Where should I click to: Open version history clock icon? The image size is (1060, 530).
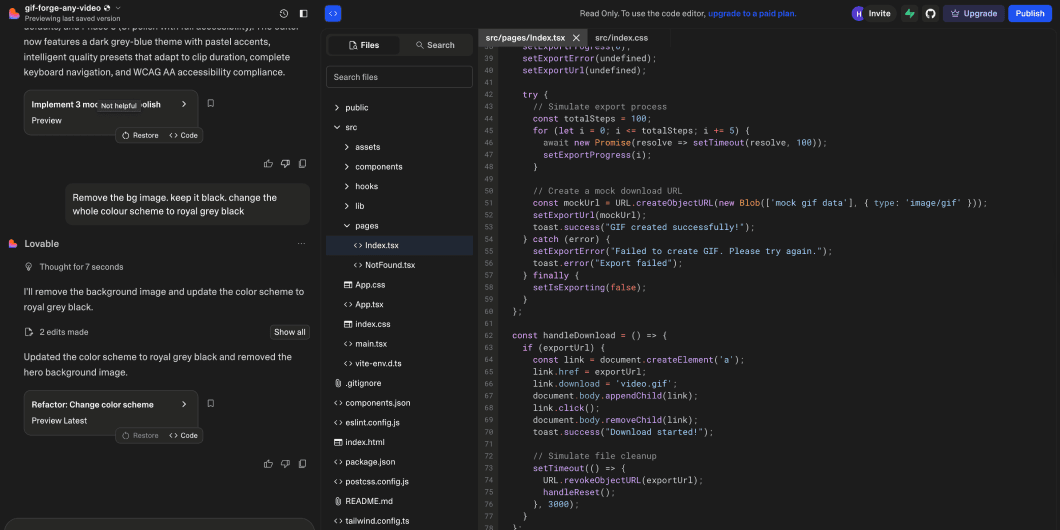point(284,13)
